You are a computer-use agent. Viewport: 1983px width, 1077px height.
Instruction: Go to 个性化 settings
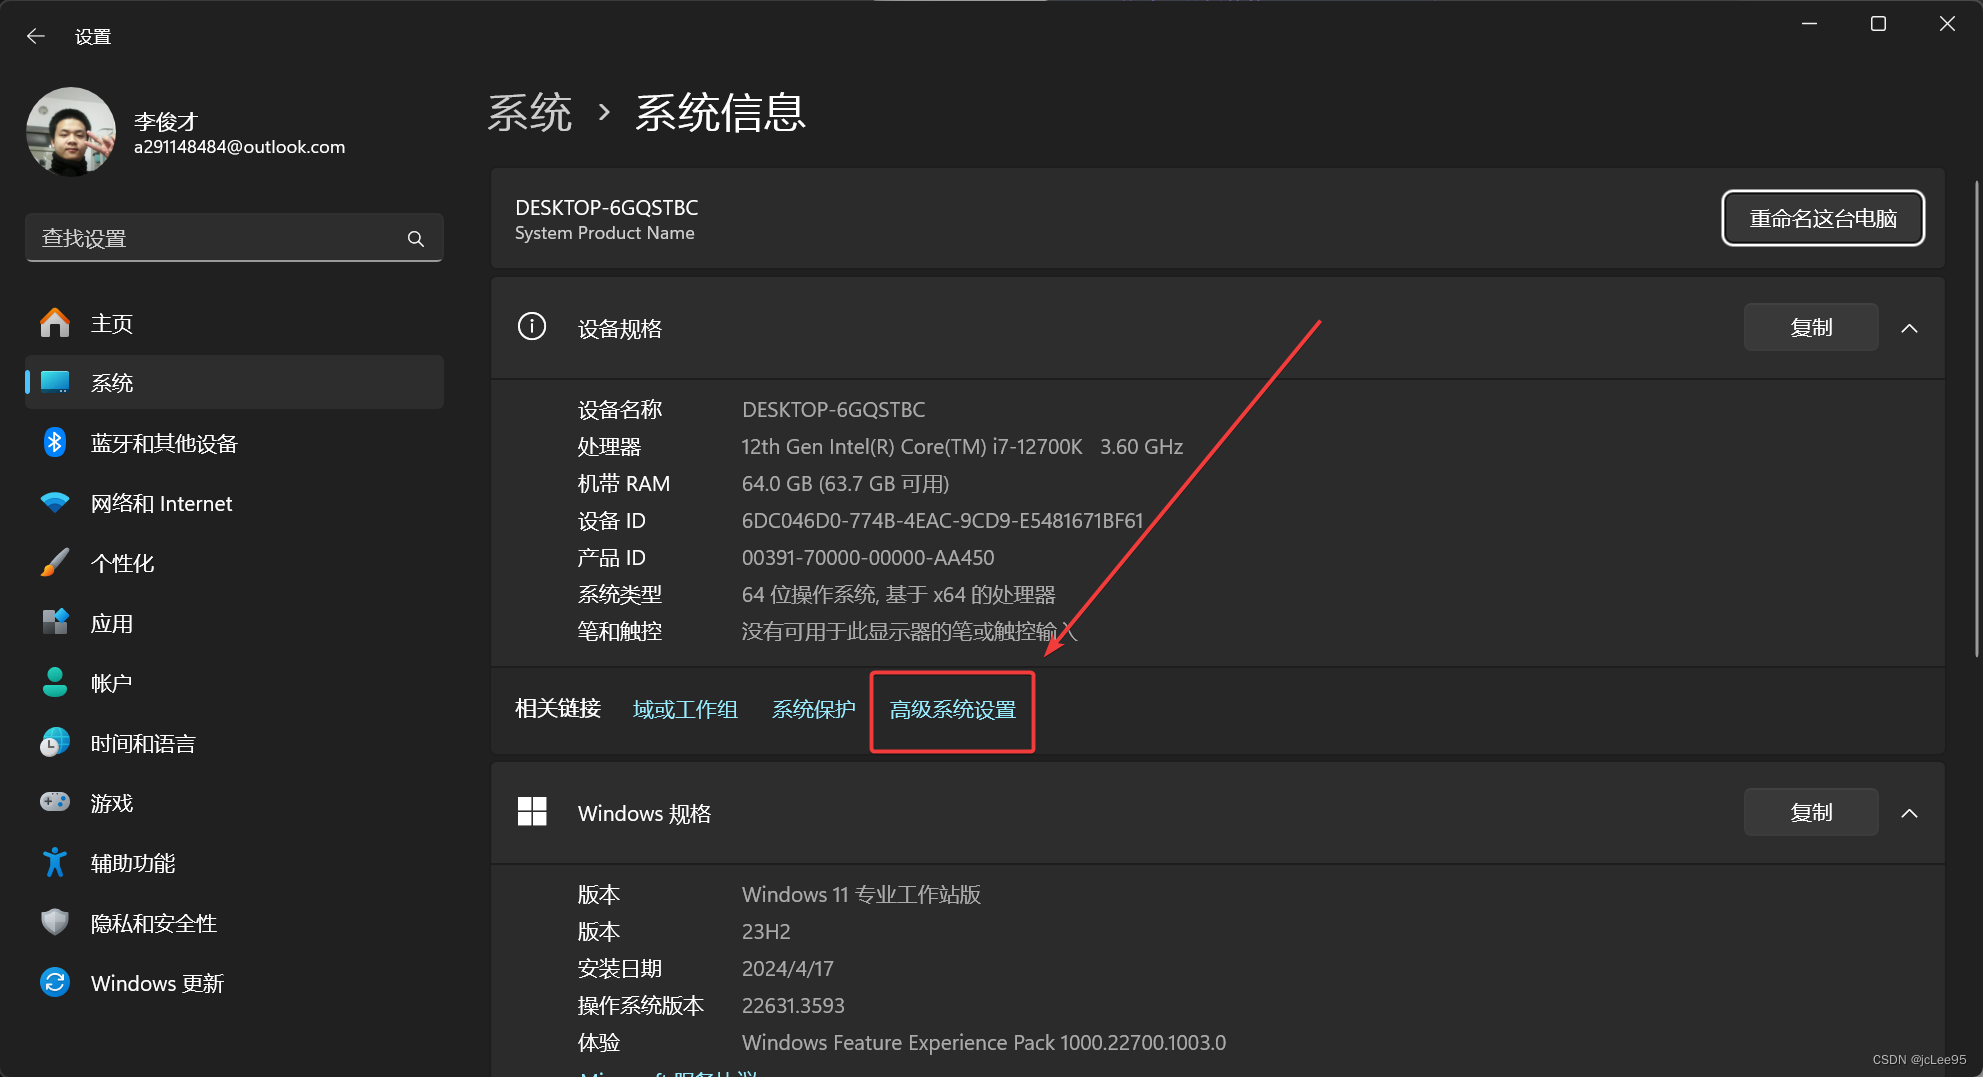[x=234, y=562]
